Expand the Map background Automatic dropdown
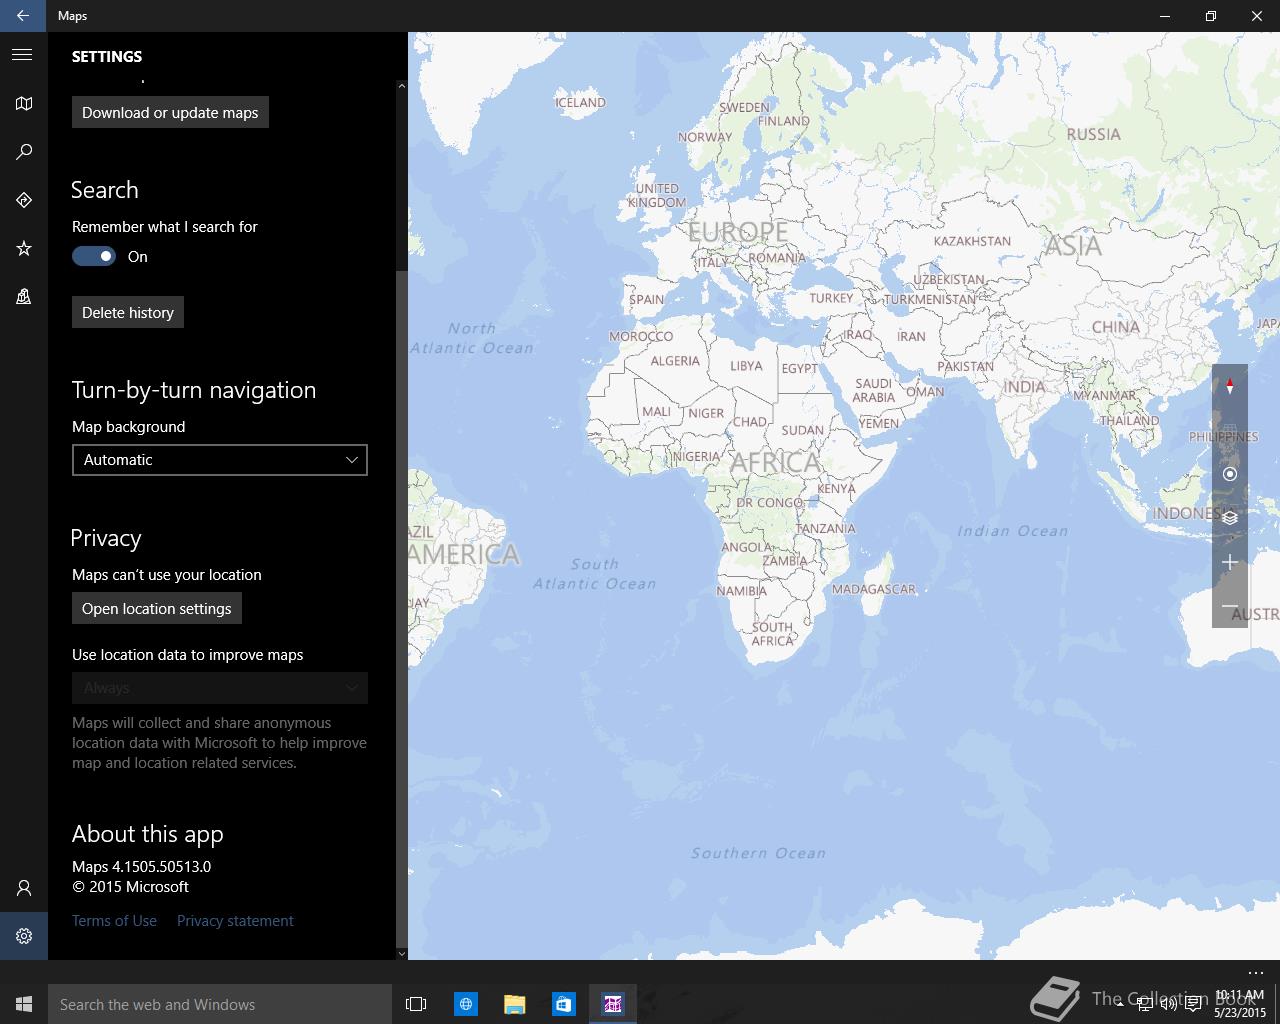Viewport: 1280px width, 1024px height. [x=220, y=460]
